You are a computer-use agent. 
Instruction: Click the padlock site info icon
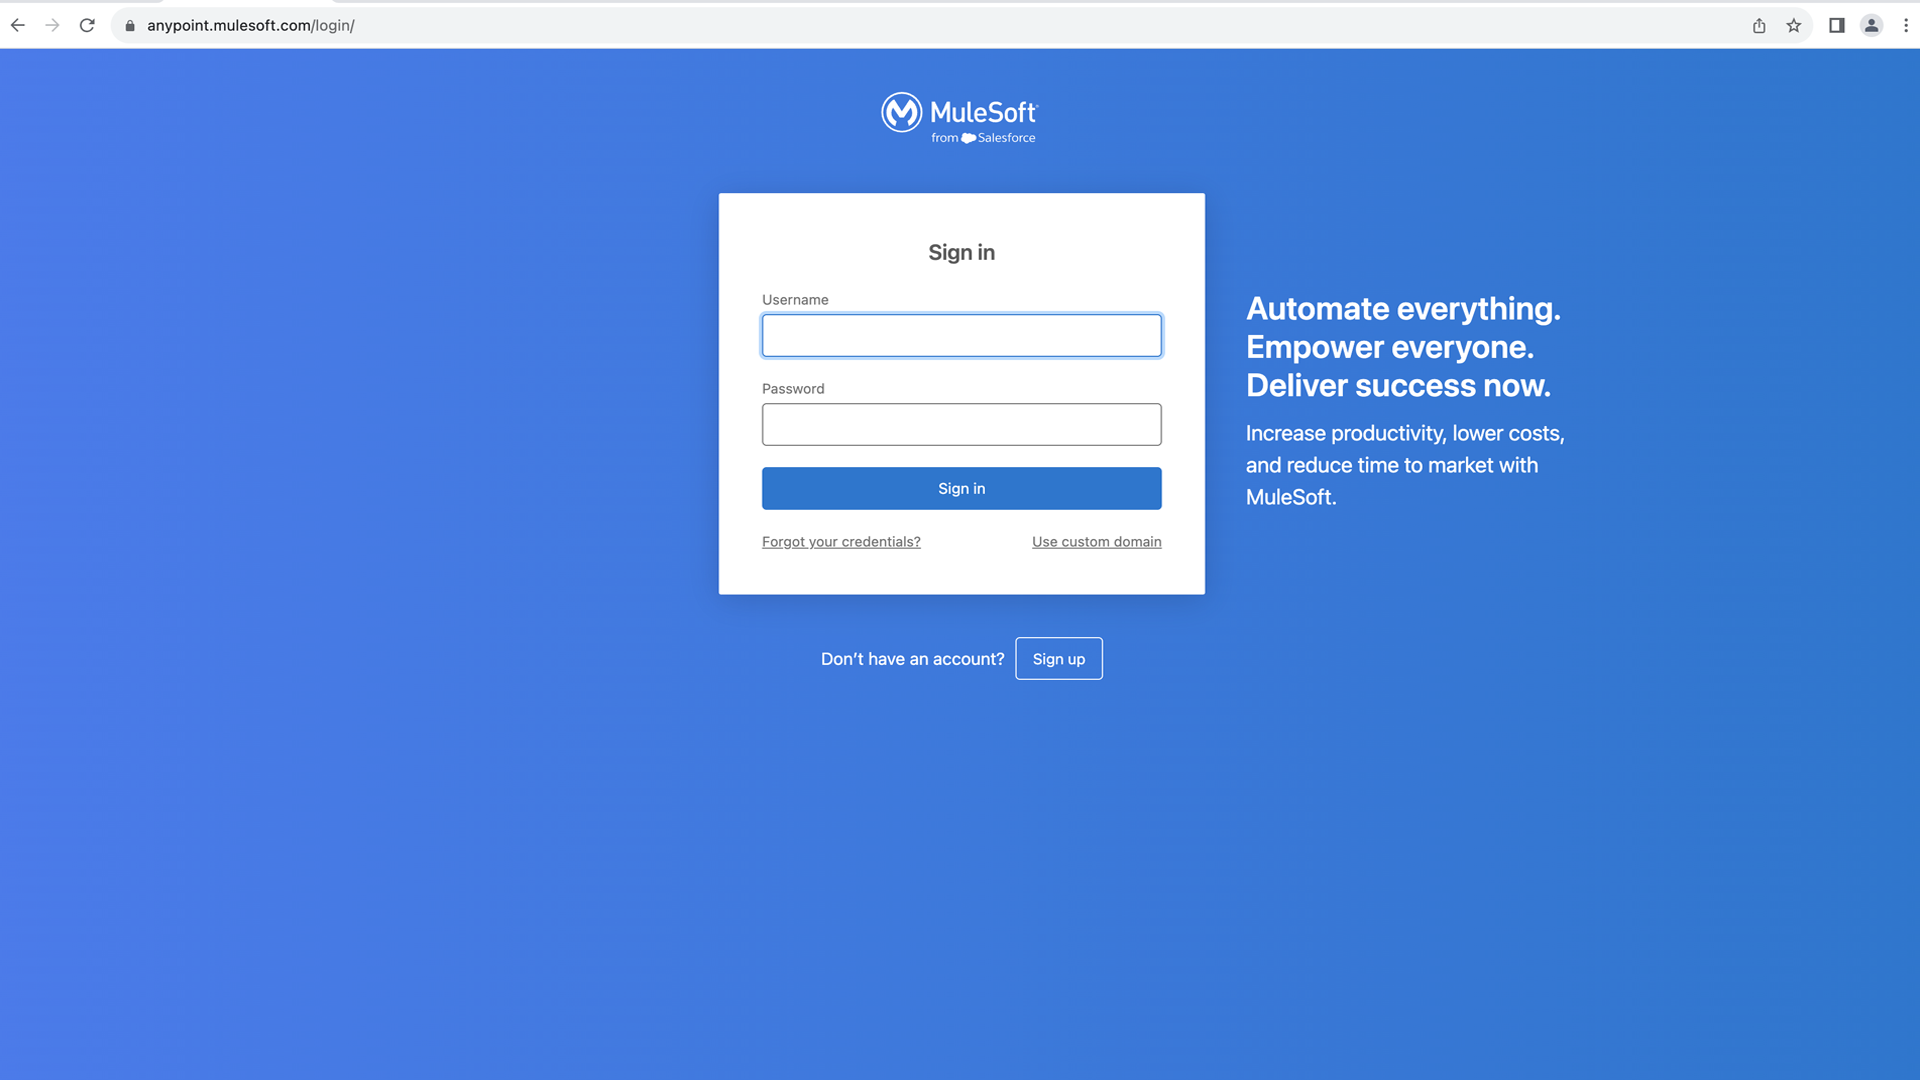point(129,25)
